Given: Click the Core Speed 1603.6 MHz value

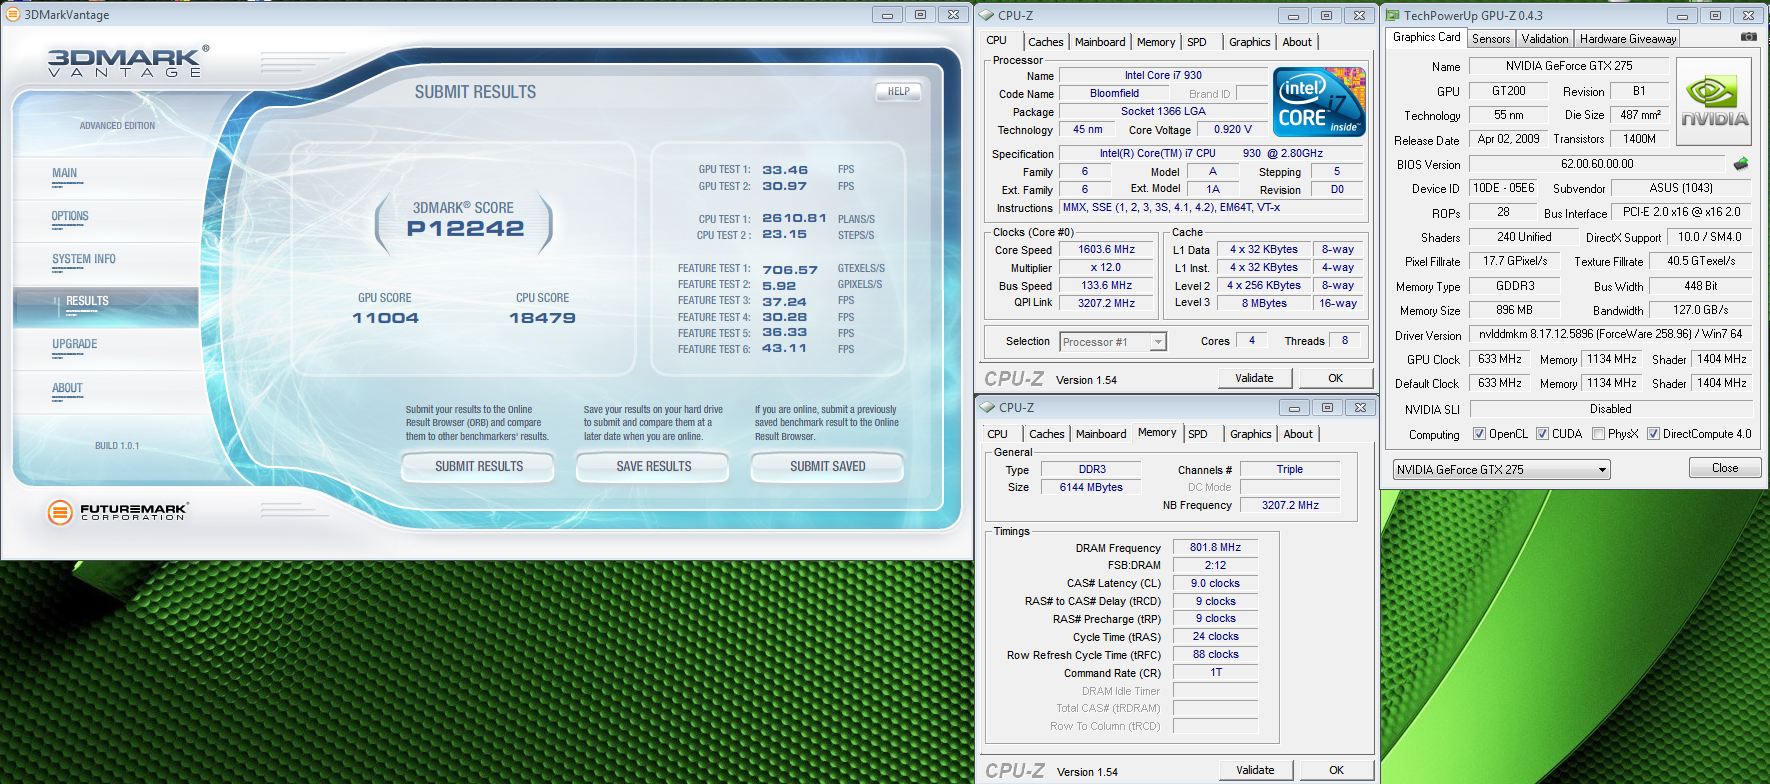Looking at the screenshot, I should coord(1106,250).
